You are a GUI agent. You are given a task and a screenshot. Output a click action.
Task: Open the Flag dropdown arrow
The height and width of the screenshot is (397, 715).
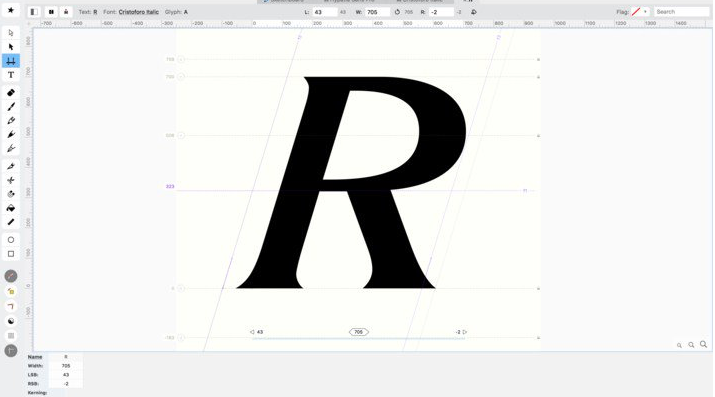[x=645, y=12]
